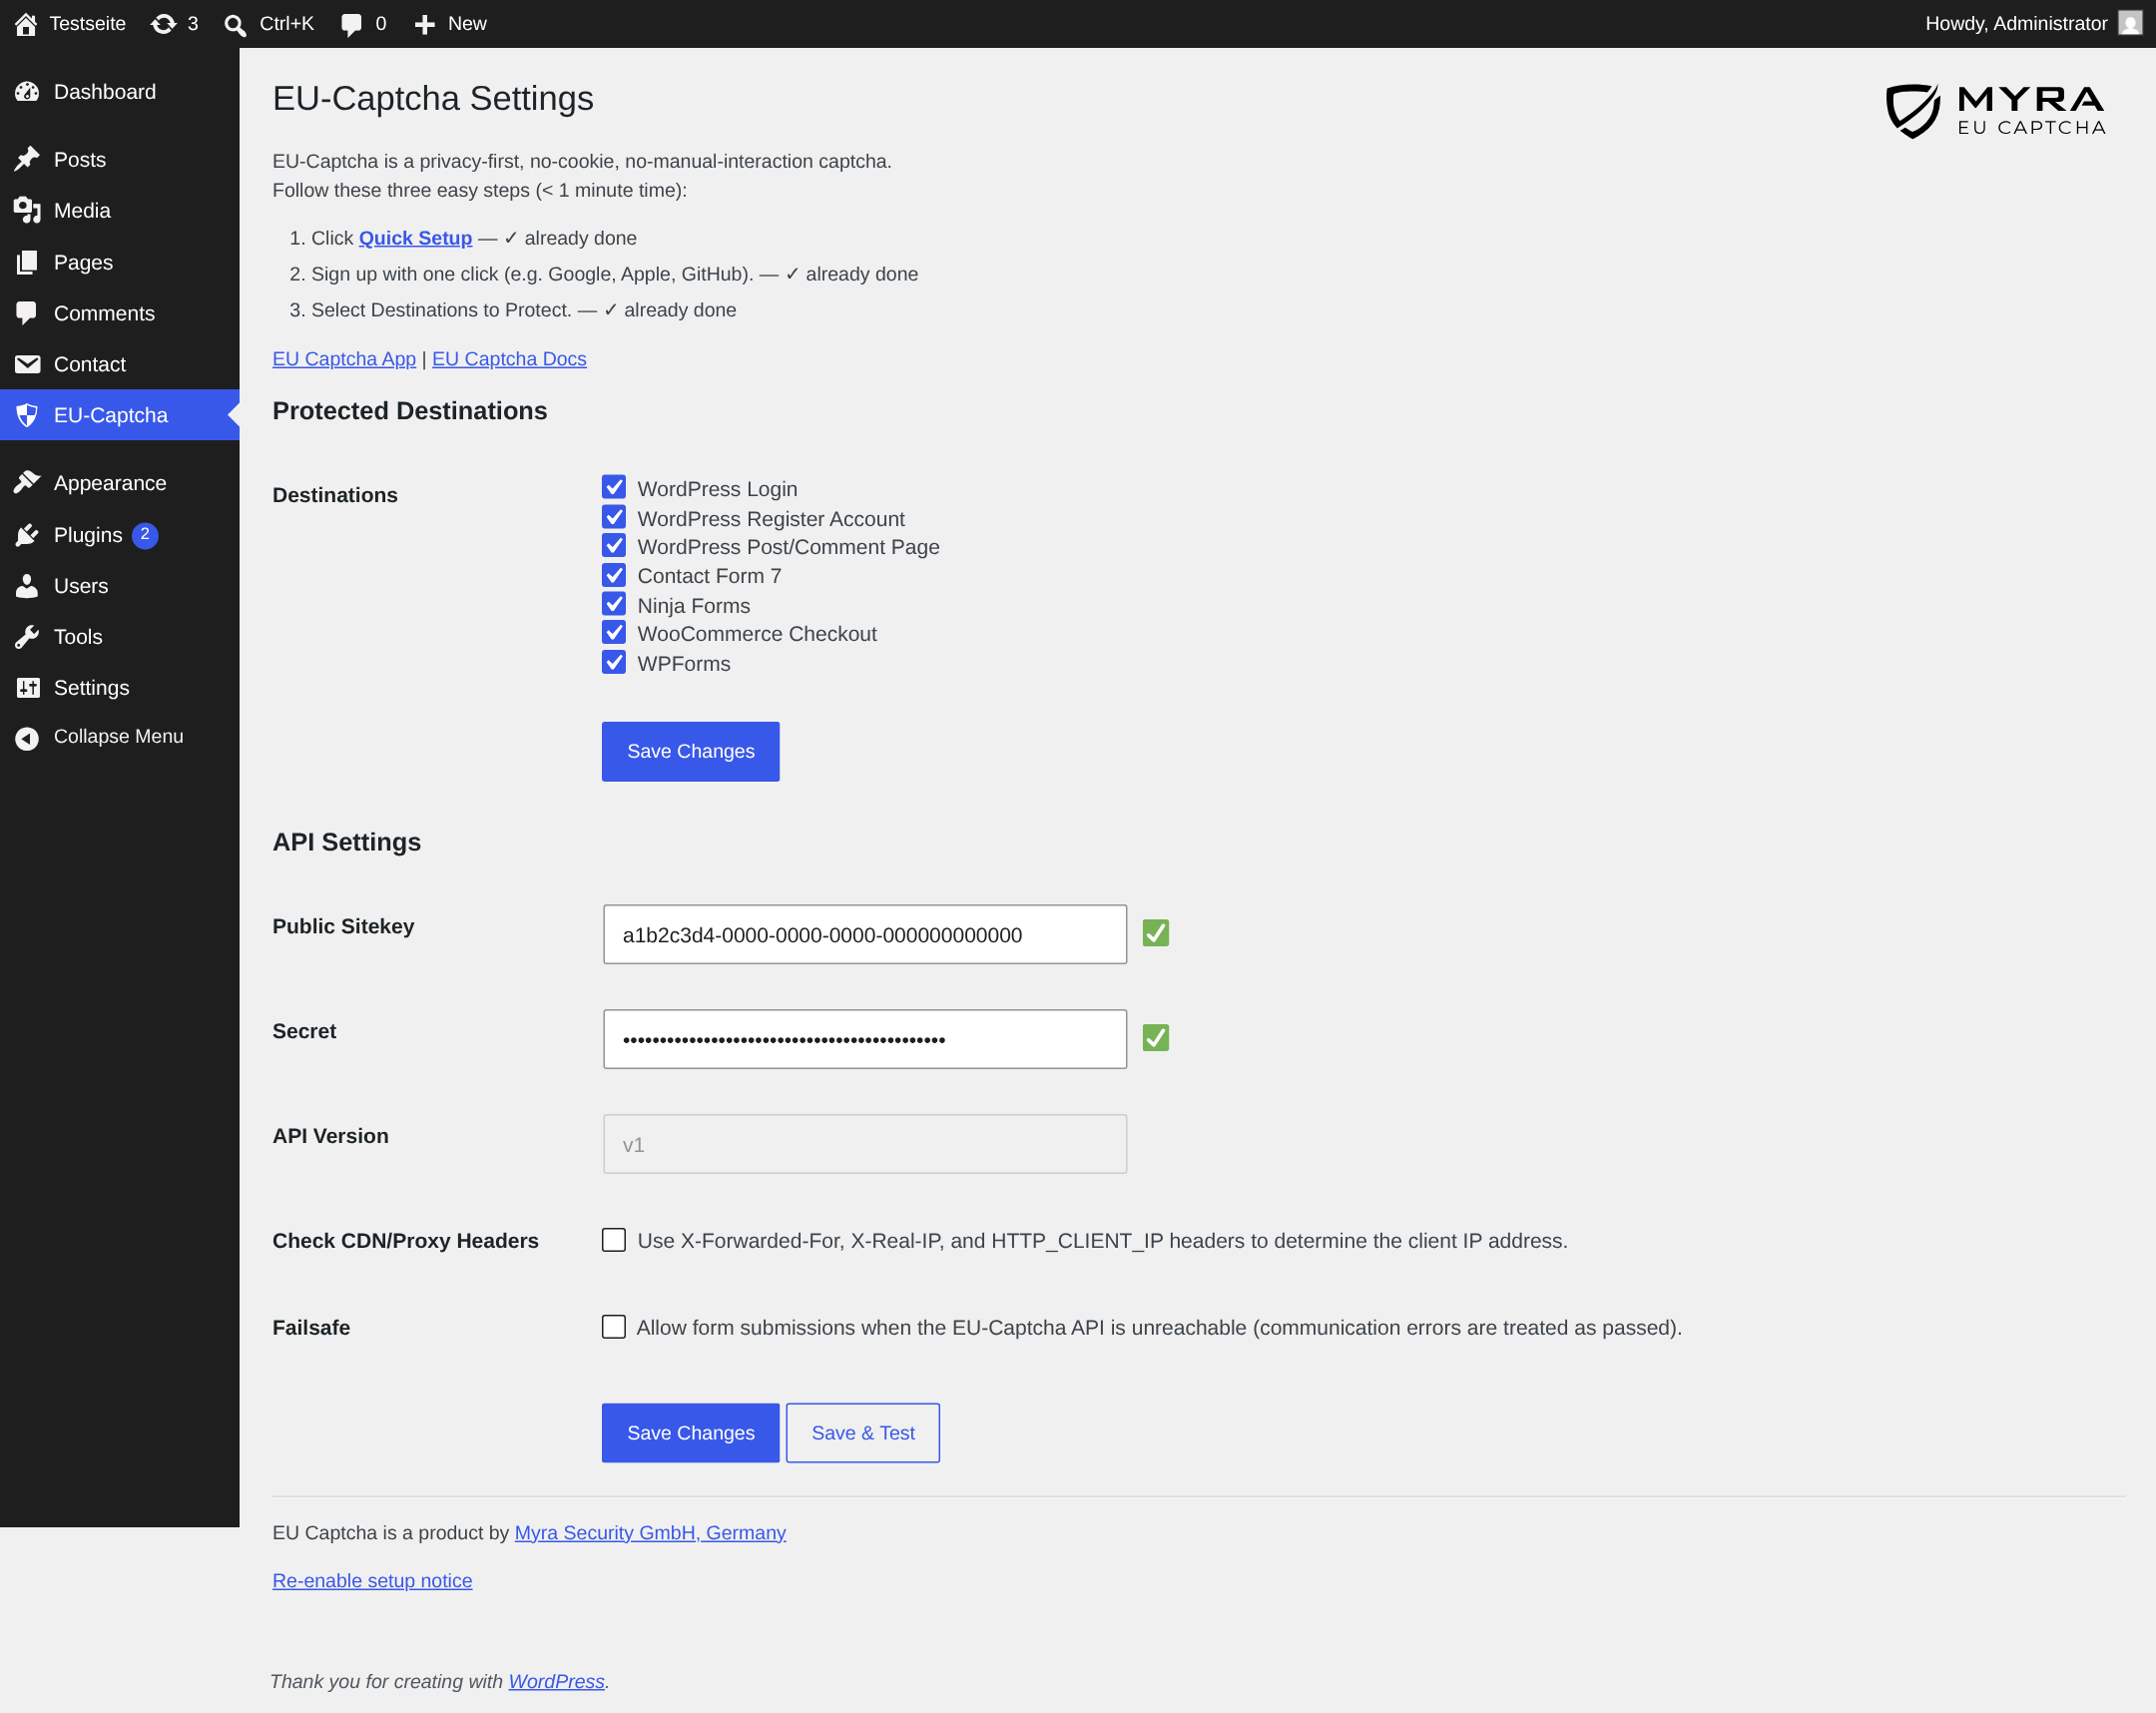Uncheck WordPress Register Account destination
Image resolution: width=2156 pixels, height=1713 pixels.
coord(614,517)
